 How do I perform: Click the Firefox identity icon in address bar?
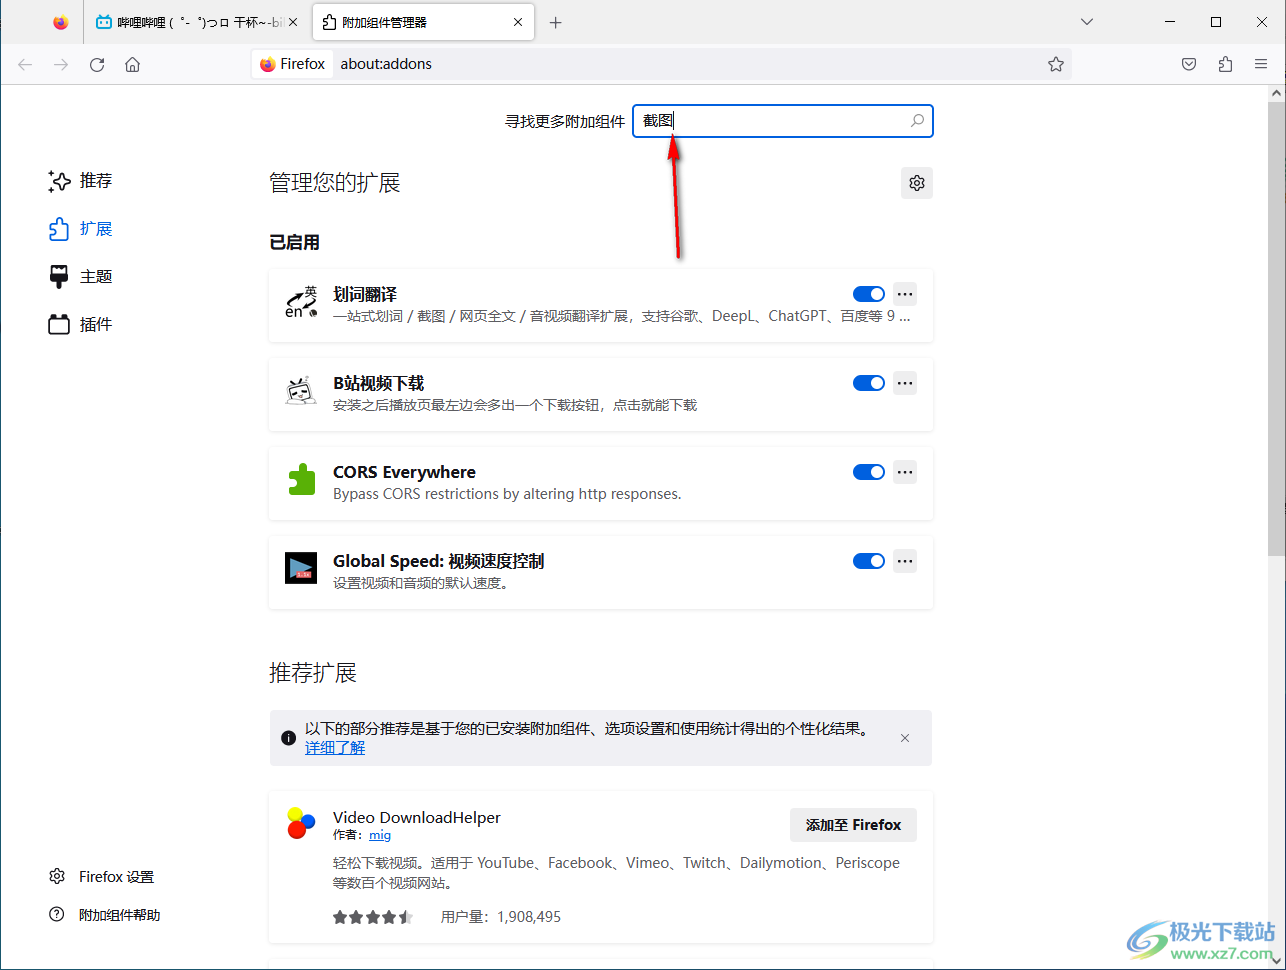[x=293, y=64]
